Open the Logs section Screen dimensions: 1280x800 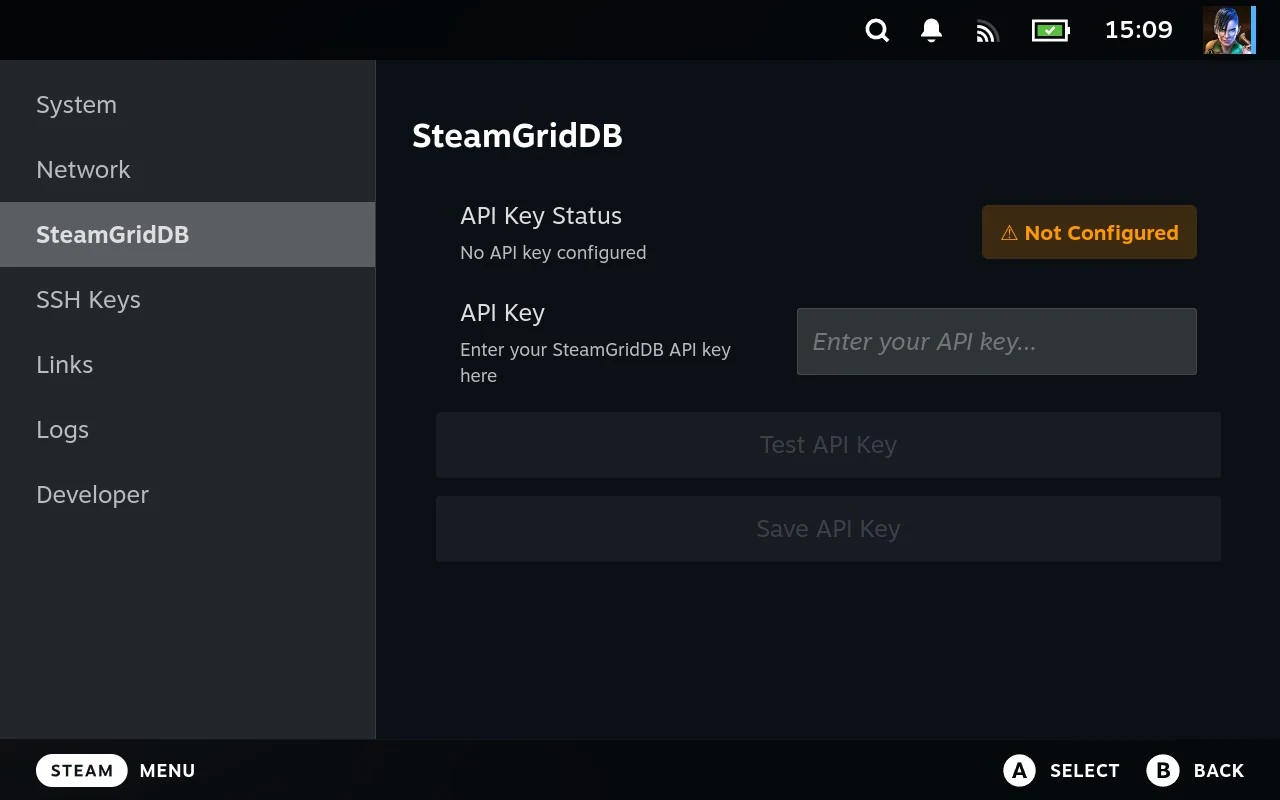pos(188,430)
